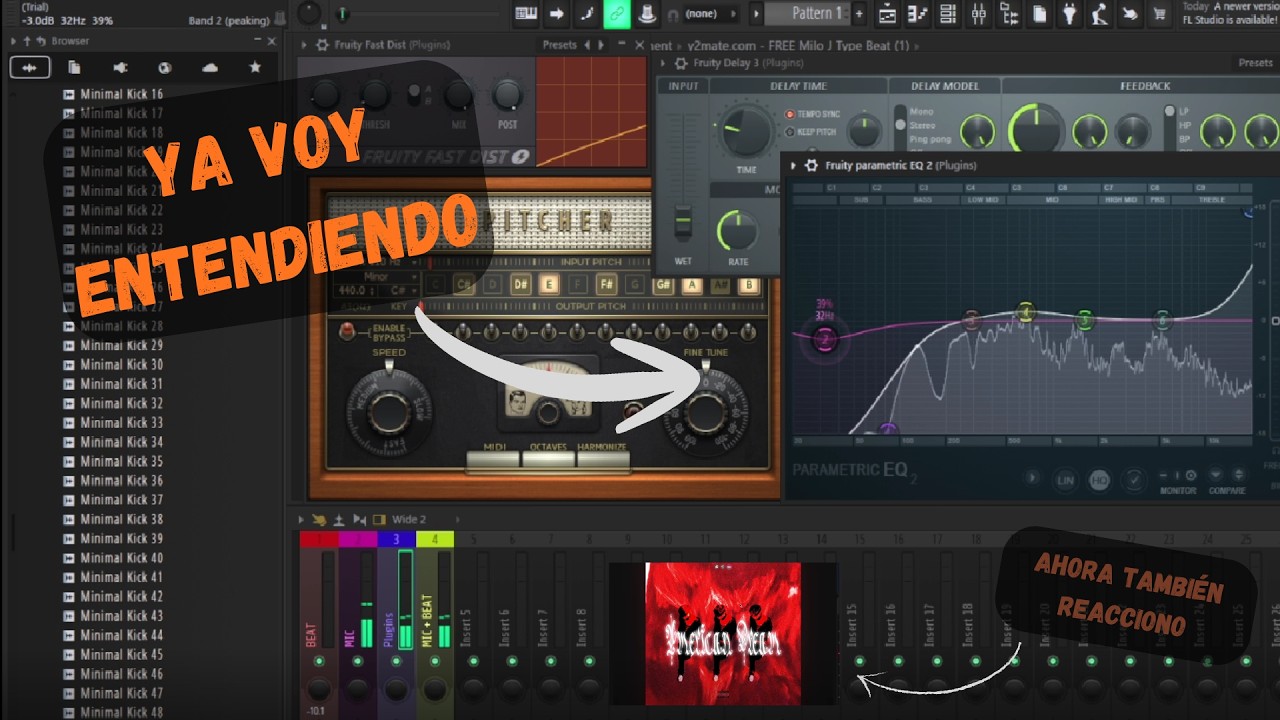The width and height of the screenshot is (1280, 720).
Task: Open the Mixer view icon in toolbar
Action: (x=979, y=13)
